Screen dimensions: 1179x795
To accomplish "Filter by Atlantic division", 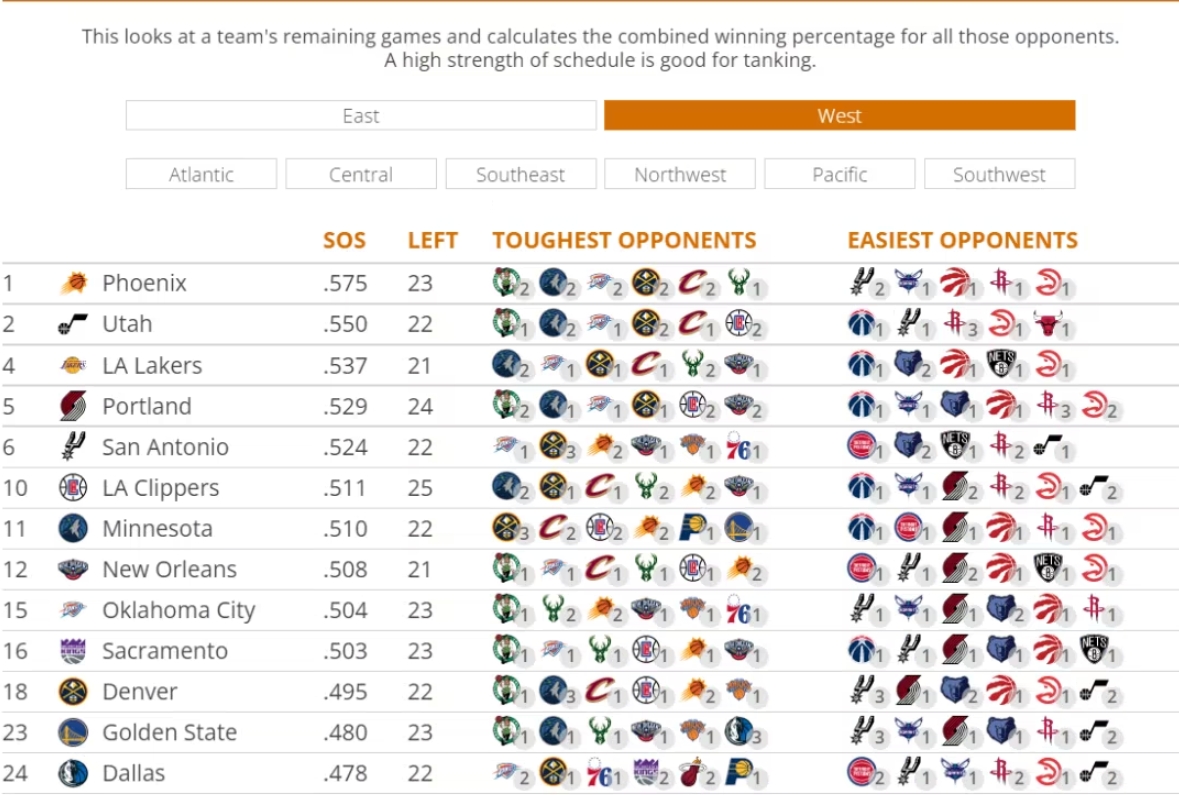I will tap(201, 175).
